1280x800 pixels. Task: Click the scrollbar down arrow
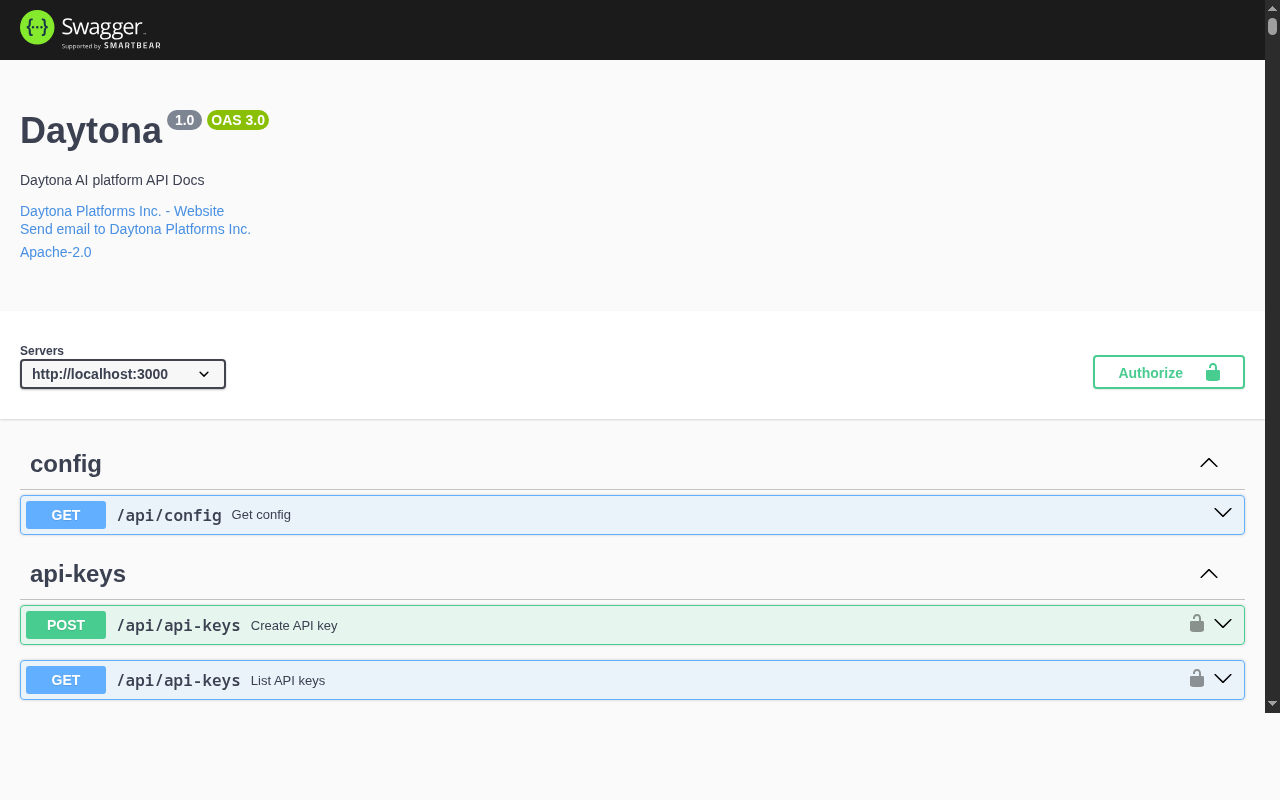point(1272,704)
